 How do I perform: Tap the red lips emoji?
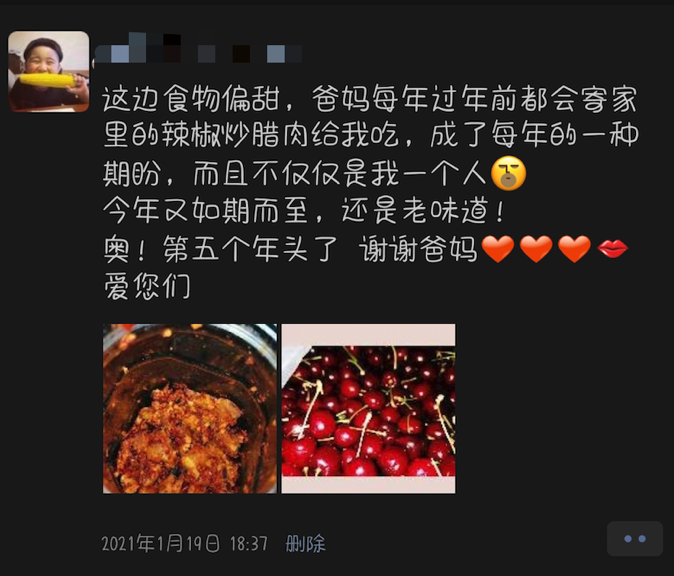613,249
